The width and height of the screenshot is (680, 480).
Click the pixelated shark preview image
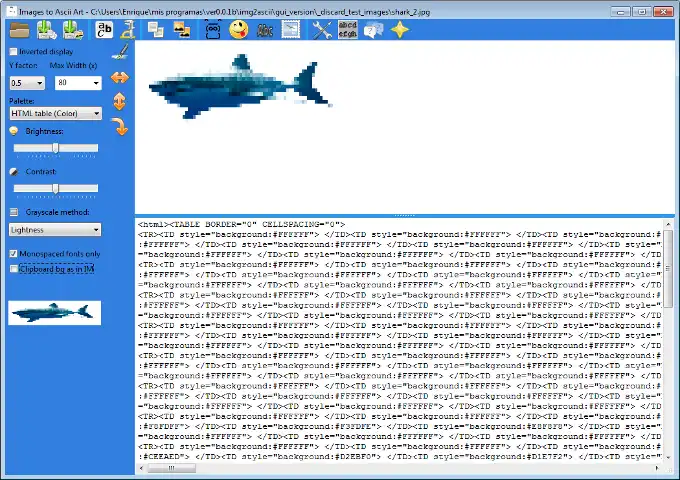[x=240, y=86]
